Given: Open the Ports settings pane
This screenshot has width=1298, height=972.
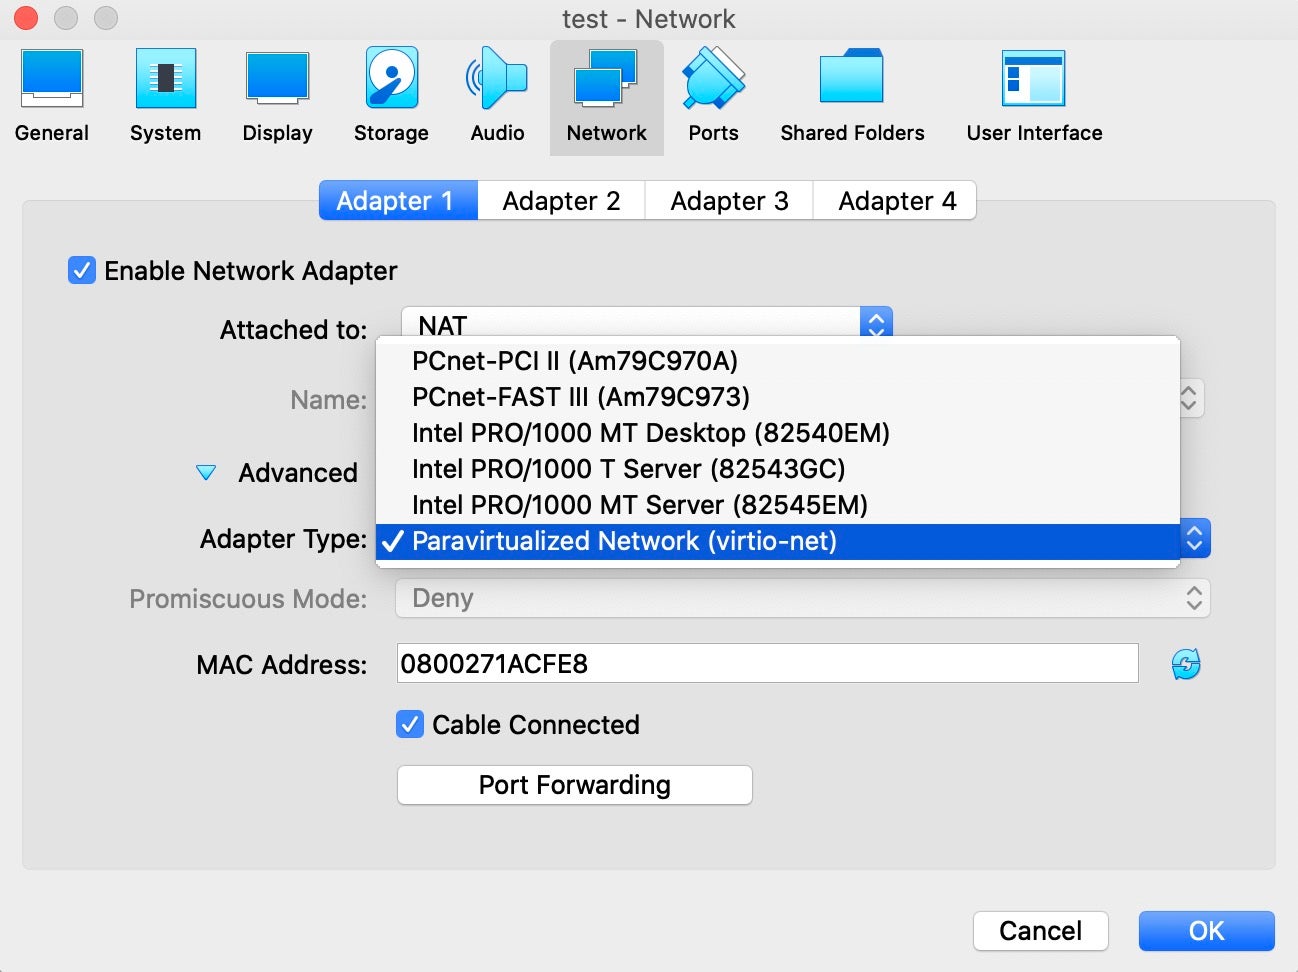Looking at the screenshot, I should tap(713, 97).
